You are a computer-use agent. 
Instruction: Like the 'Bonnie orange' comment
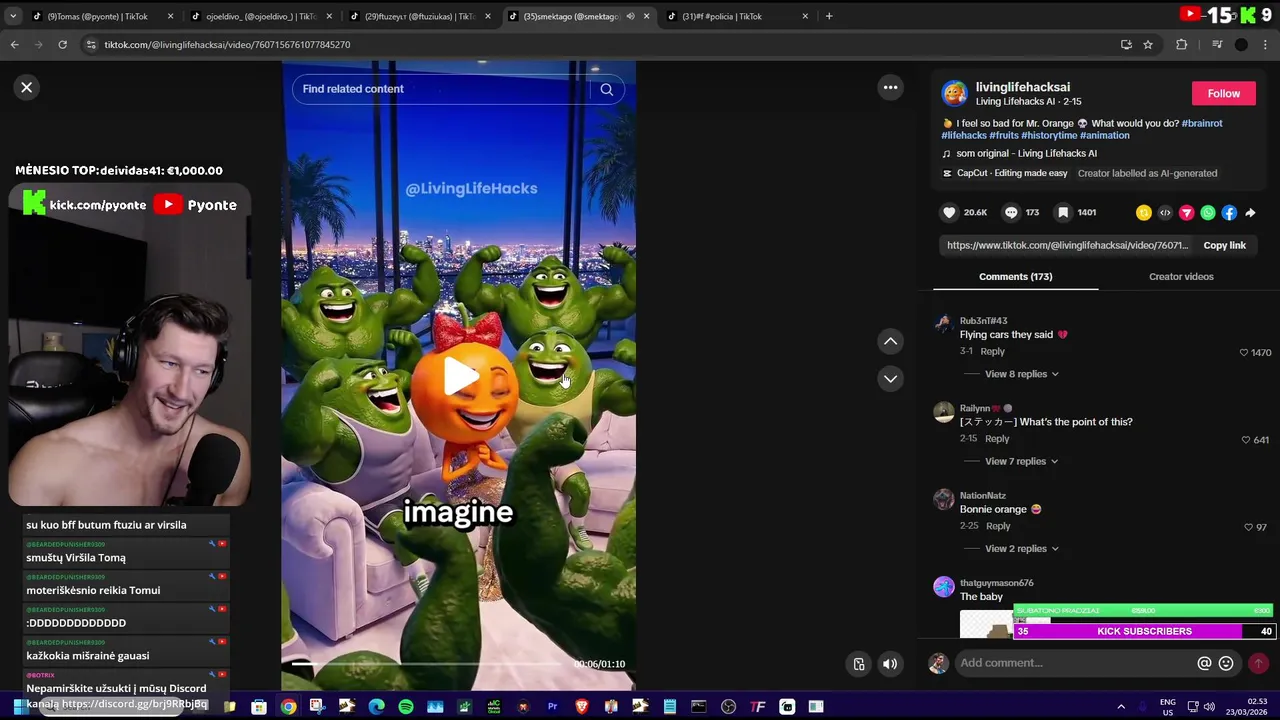(1248, 527)
